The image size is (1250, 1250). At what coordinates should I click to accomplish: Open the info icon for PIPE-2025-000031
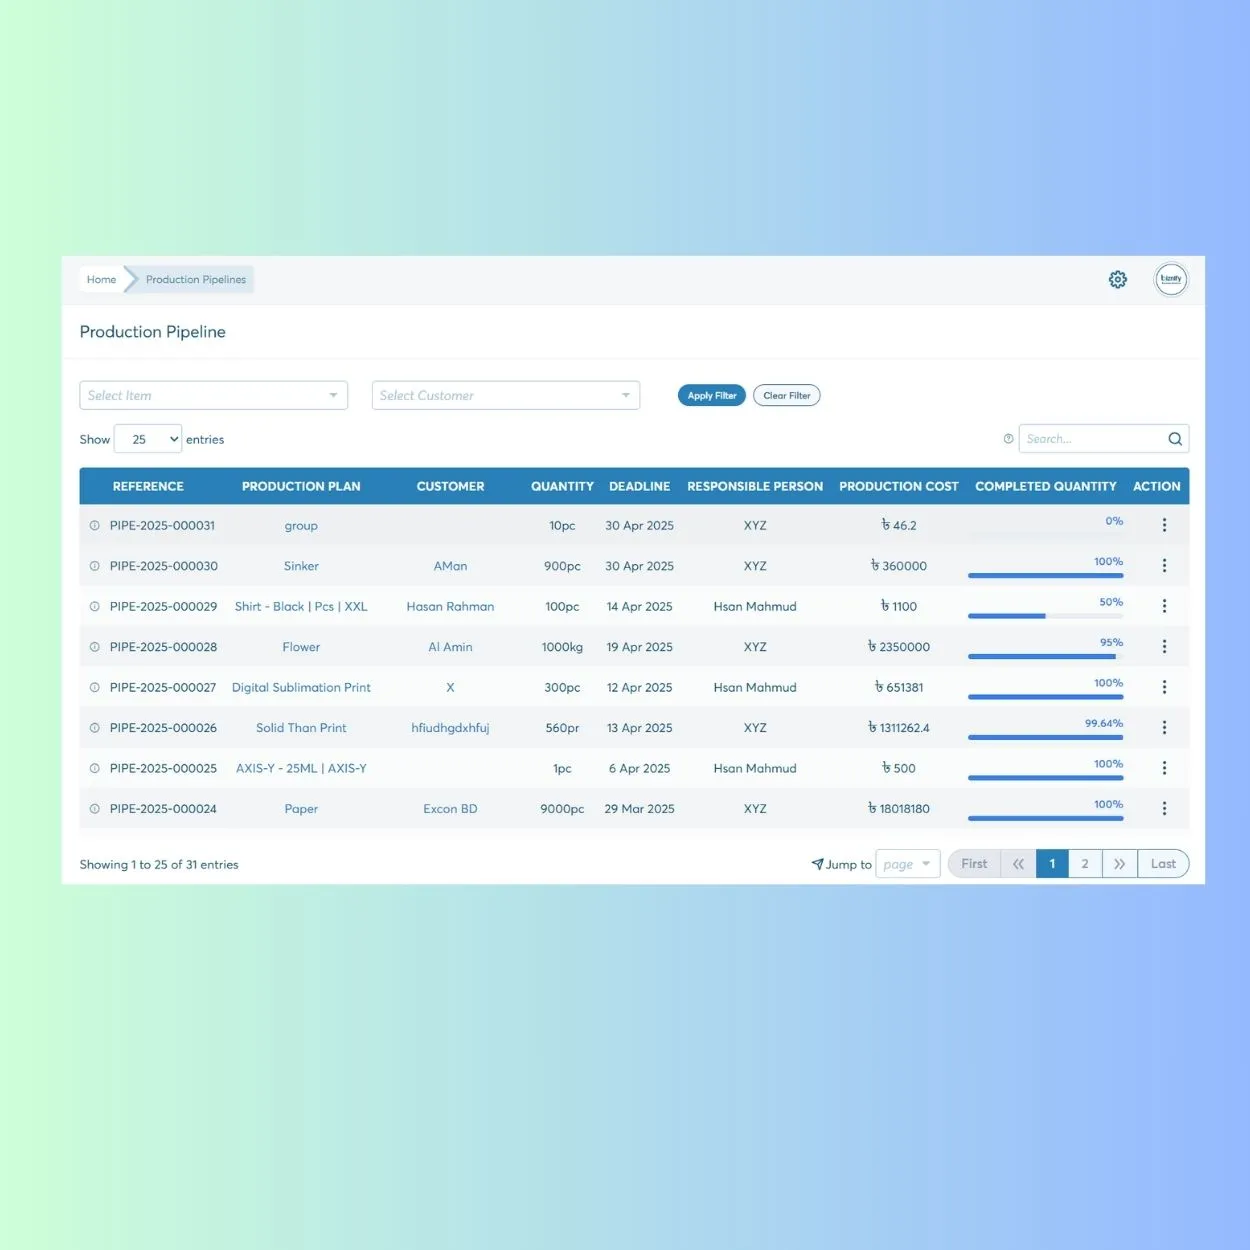coord(94,525)
